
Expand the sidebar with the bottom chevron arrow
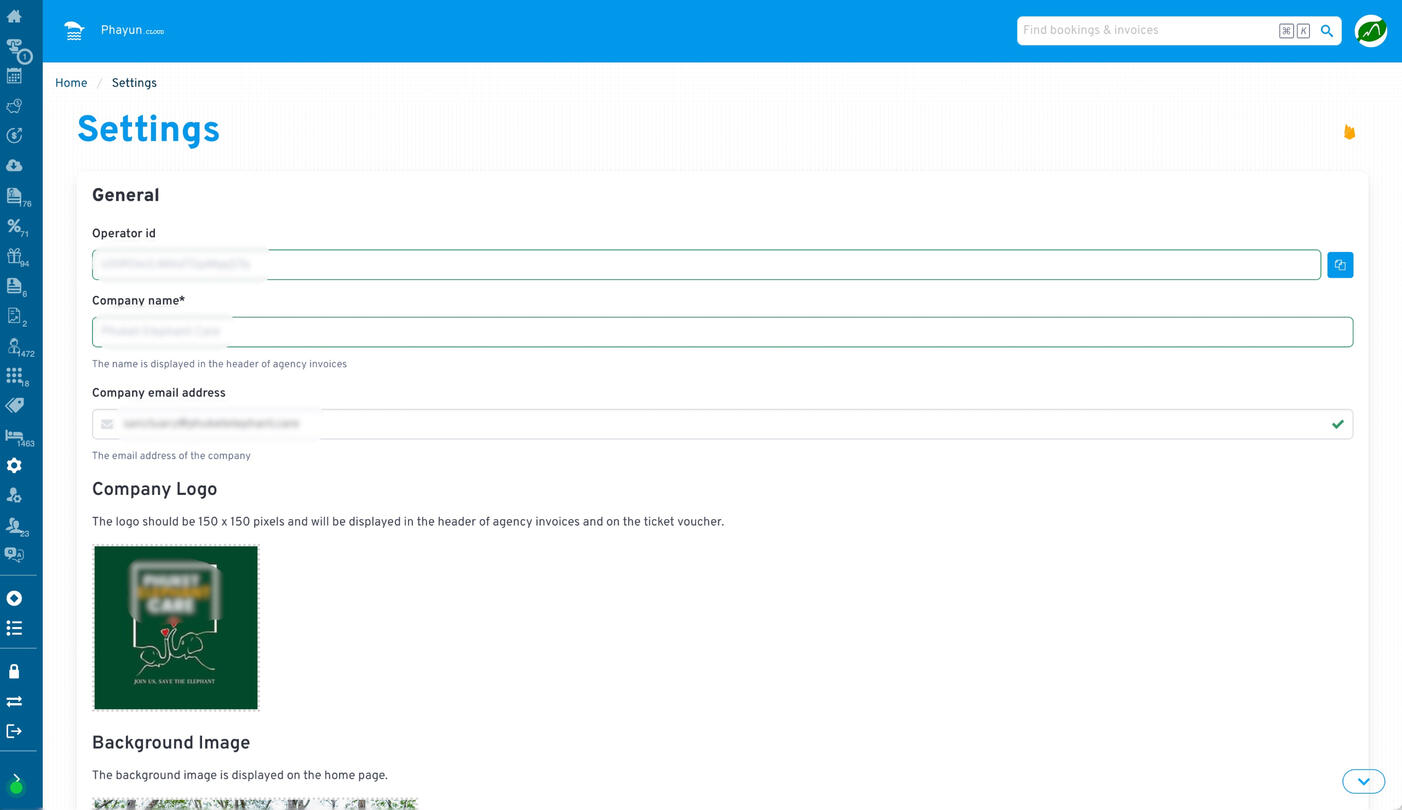(x=16, y=777)
